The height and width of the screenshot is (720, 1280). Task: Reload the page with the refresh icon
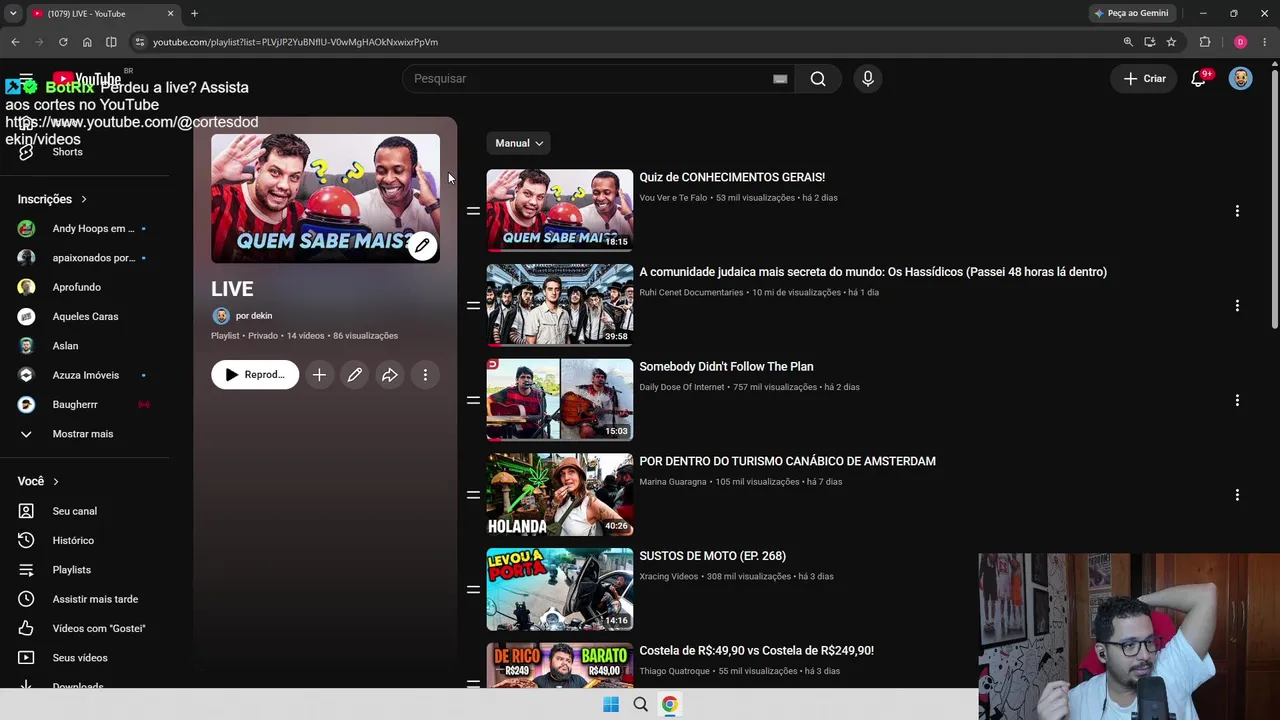pos(63,42)
